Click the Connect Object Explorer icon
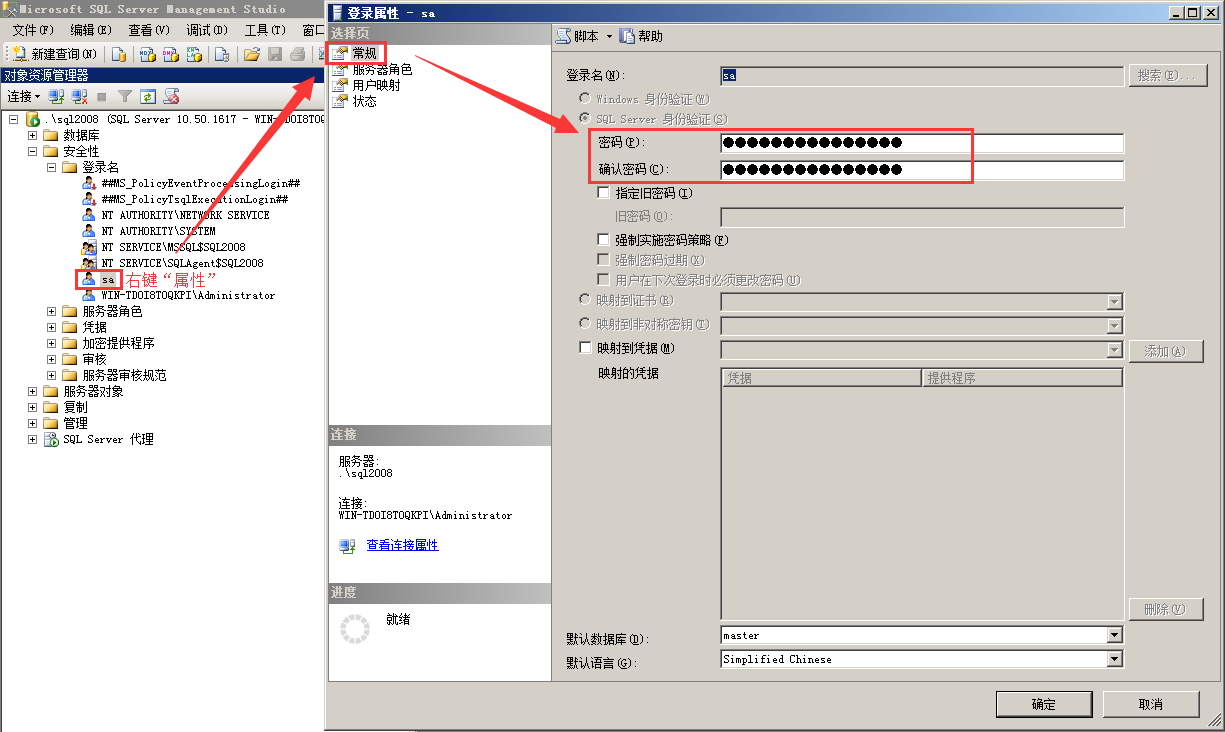The image size is (1225, 732). click(x=57, y=96)
